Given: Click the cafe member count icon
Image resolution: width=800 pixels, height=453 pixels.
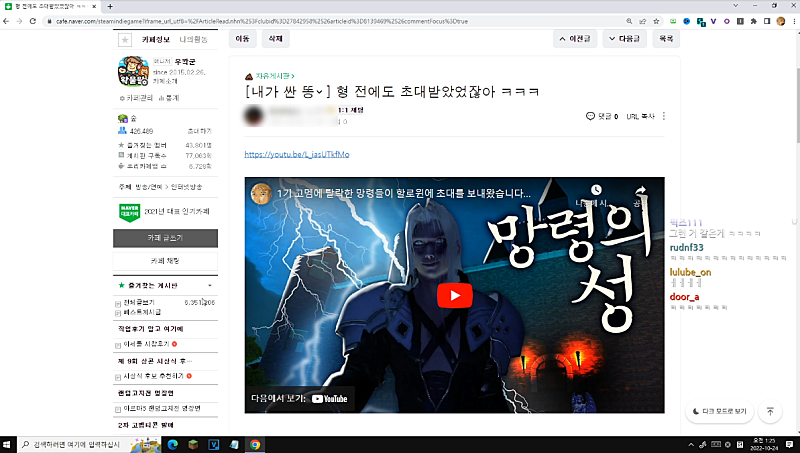Looking at the screenshot, I should [122, 131].
